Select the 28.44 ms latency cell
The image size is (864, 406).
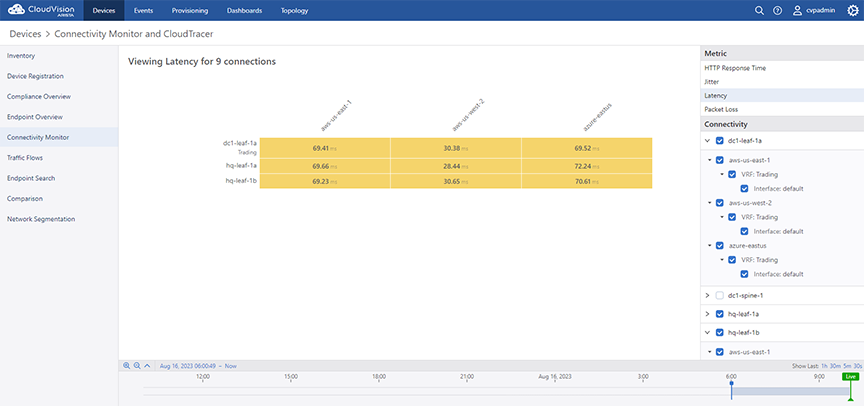point(456,165)
